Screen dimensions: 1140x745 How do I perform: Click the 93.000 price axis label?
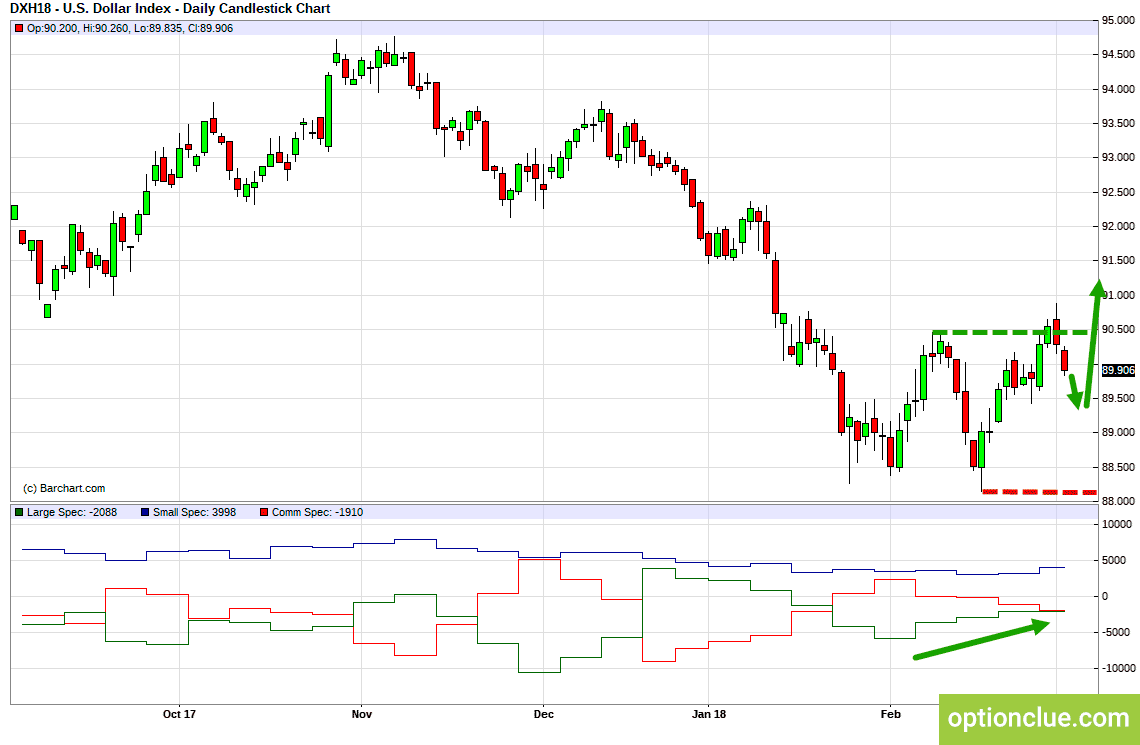(1119, 158)
